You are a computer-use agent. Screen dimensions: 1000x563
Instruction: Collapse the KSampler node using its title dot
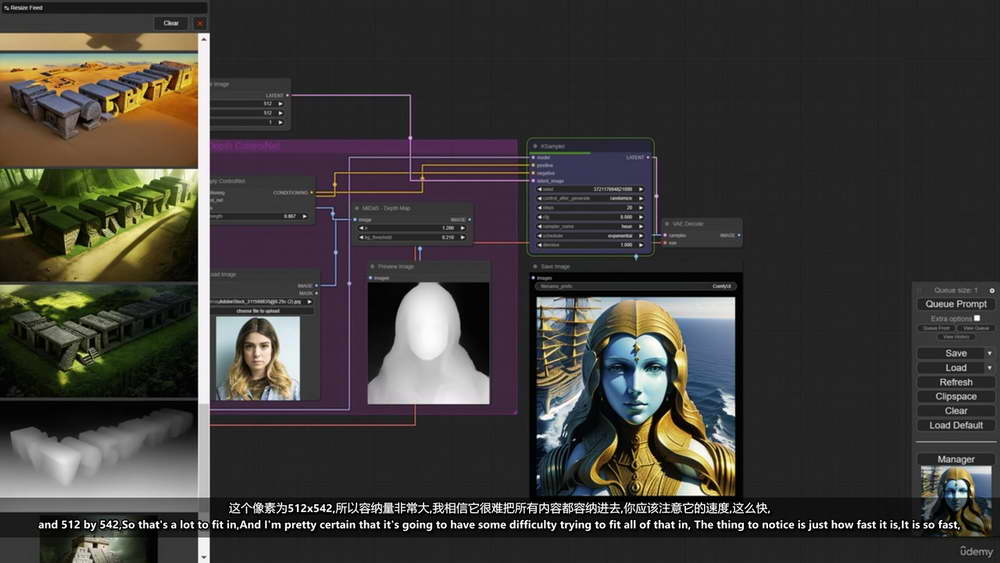(x=535, y=147)
